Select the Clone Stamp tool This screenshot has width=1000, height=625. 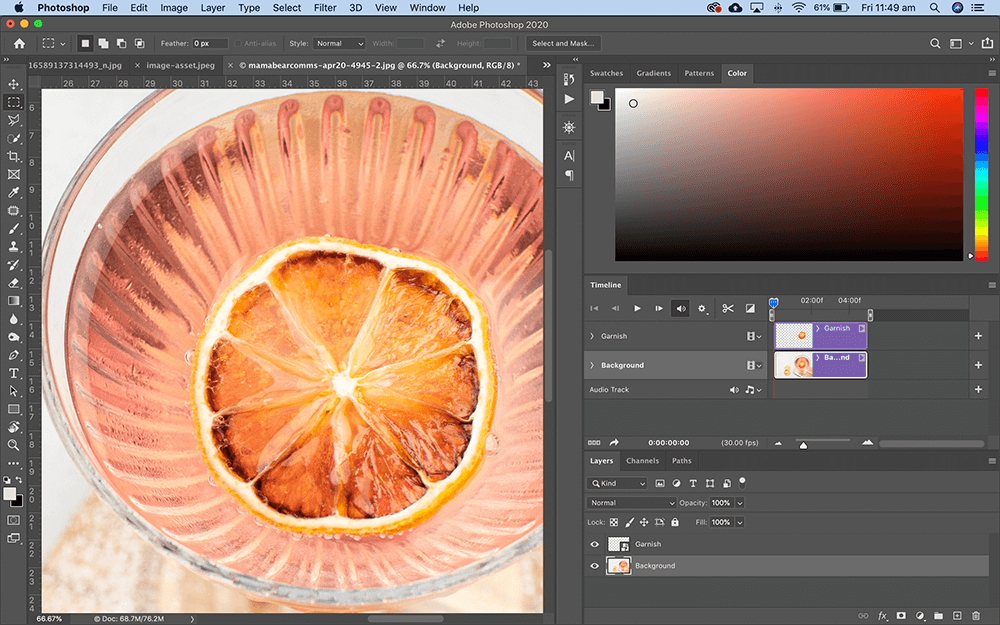pyautogui.click(x=13, y=246)
